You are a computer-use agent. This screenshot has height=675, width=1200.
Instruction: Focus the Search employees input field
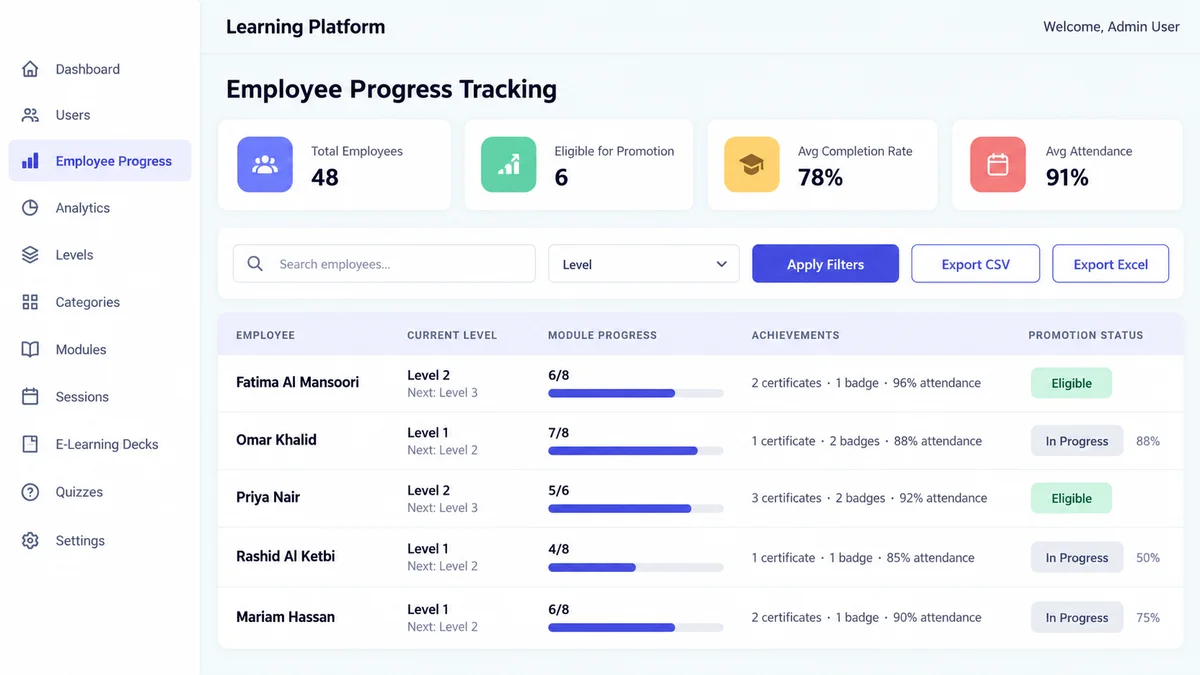click(x=384, y=264)
